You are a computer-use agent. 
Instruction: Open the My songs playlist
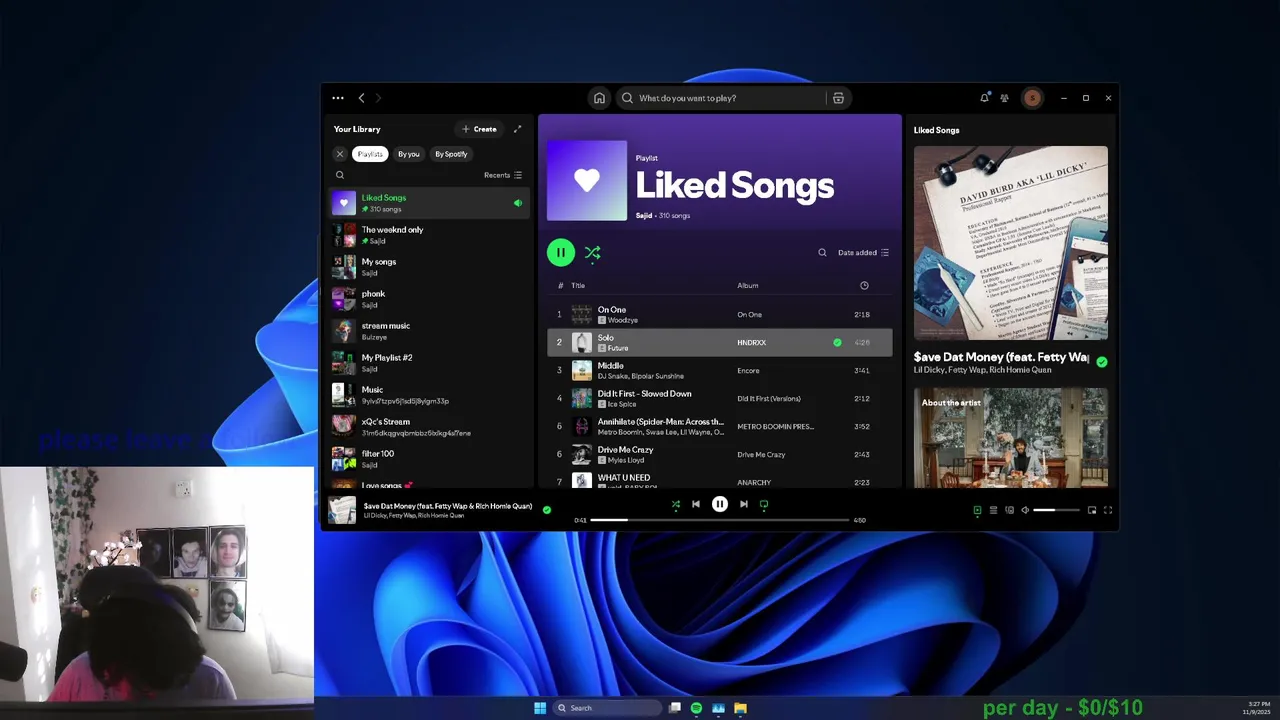click(430, 267)
